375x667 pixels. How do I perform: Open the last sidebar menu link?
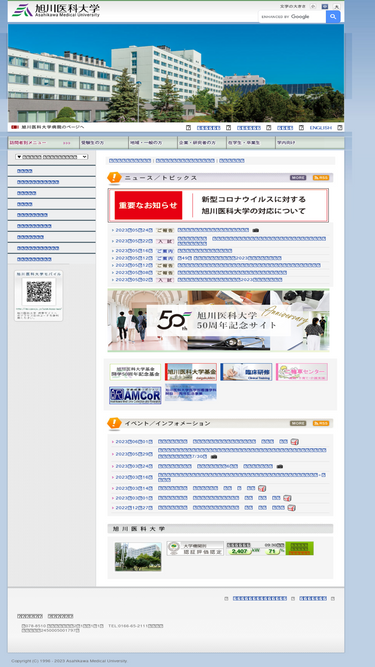tap(34, 259)
